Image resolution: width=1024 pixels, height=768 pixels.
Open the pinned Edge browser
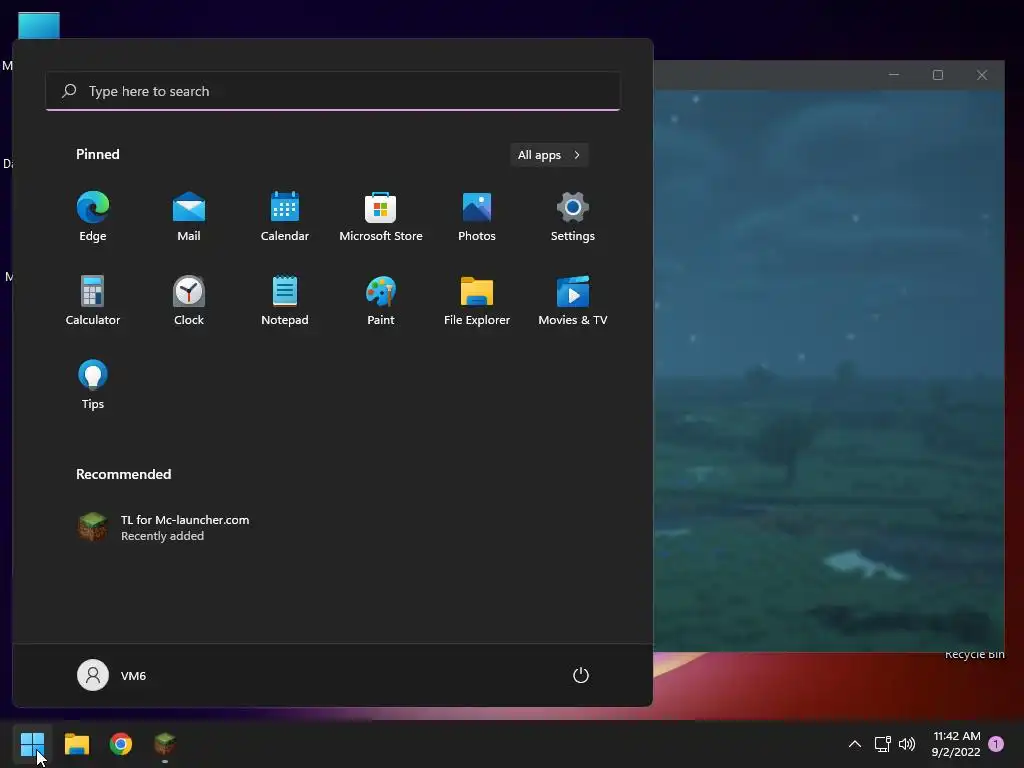[x=93, y=217]
